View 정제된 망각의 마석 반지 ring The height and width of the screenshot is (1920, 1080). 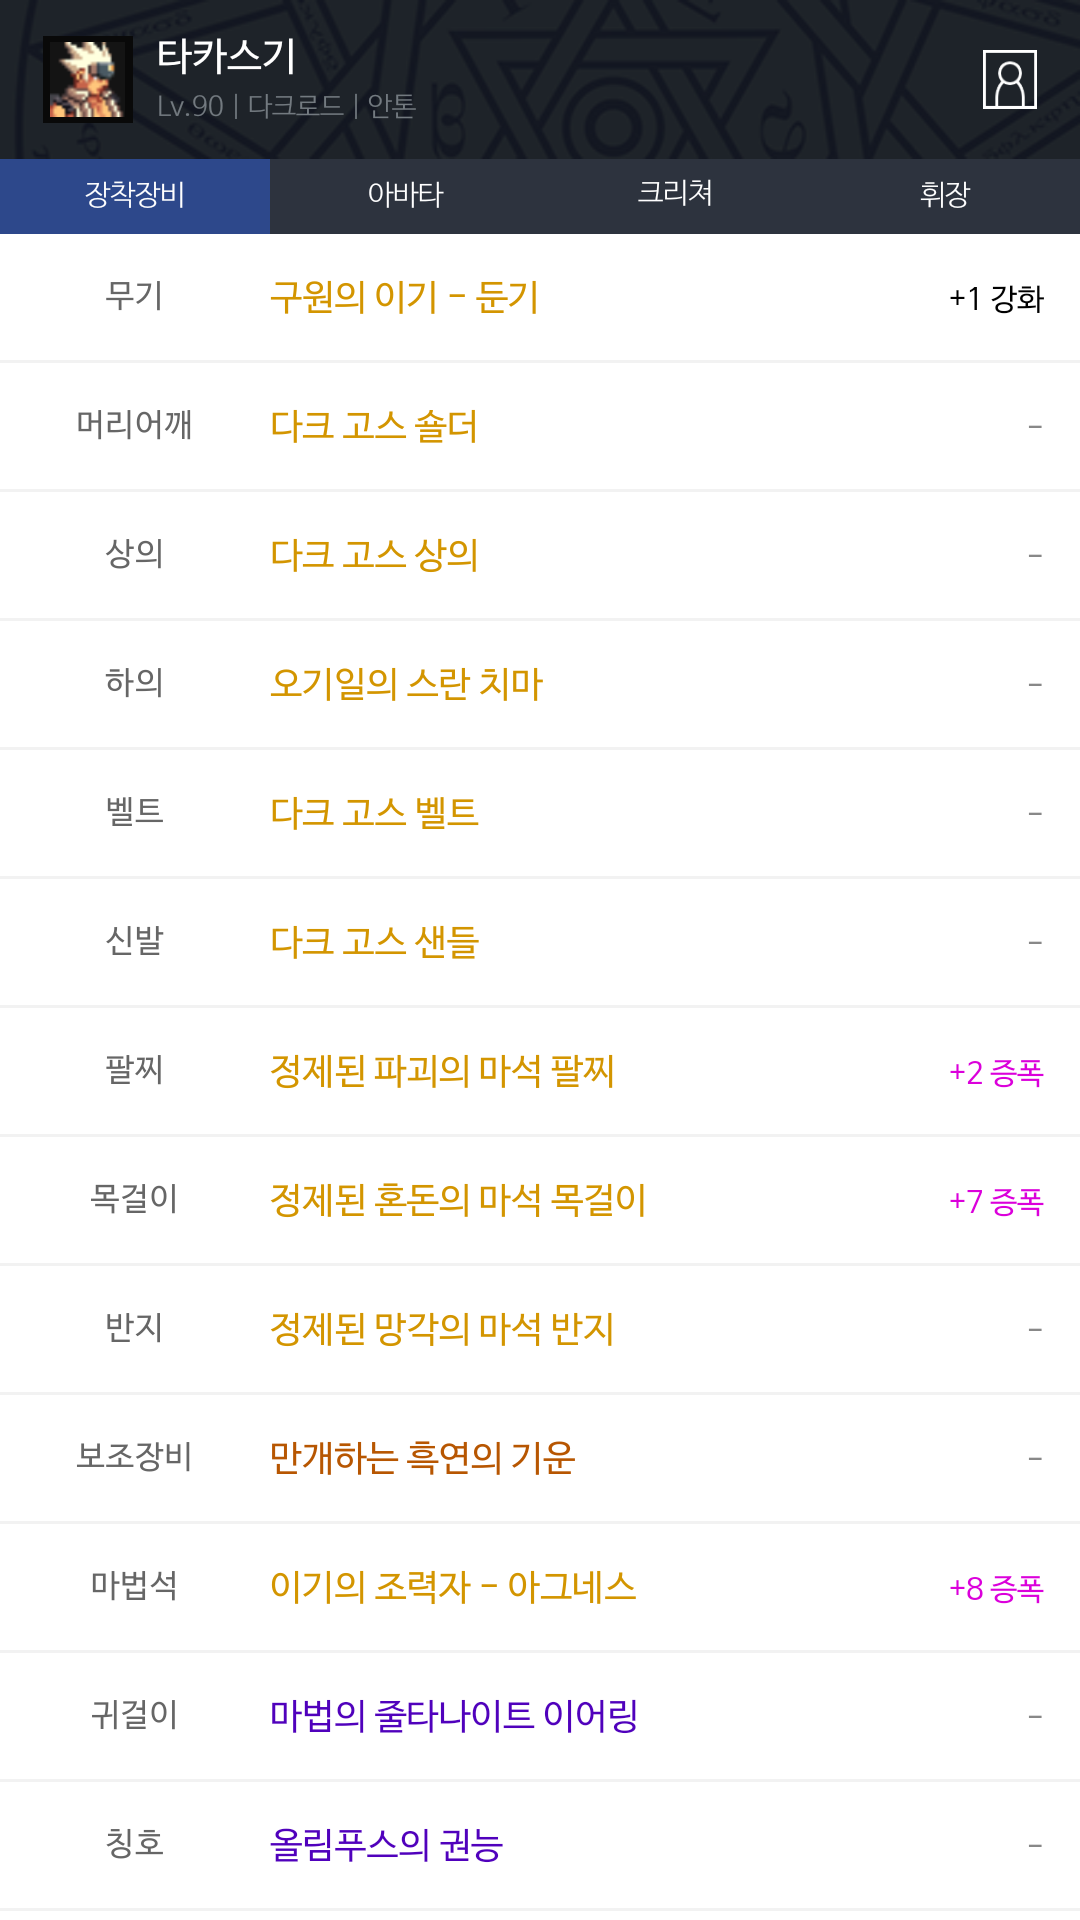coord(442,1329)
